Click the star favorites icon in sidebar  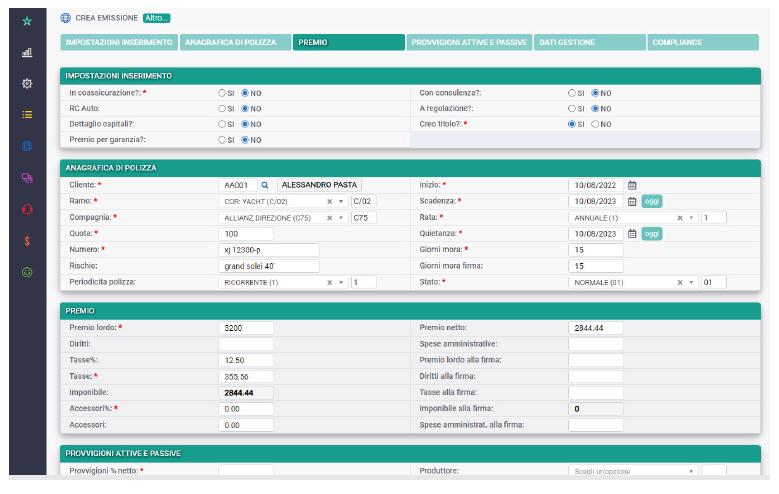coord(27,21)
